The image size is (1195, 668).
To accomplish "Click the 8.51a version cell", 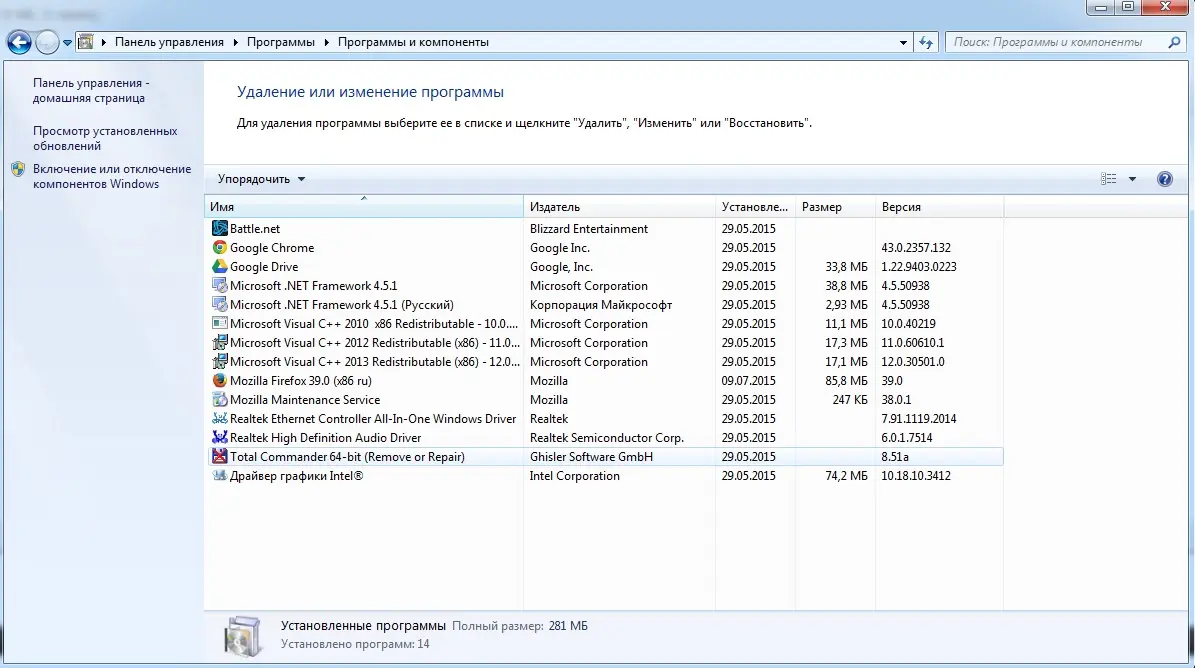I will [895, 457].
